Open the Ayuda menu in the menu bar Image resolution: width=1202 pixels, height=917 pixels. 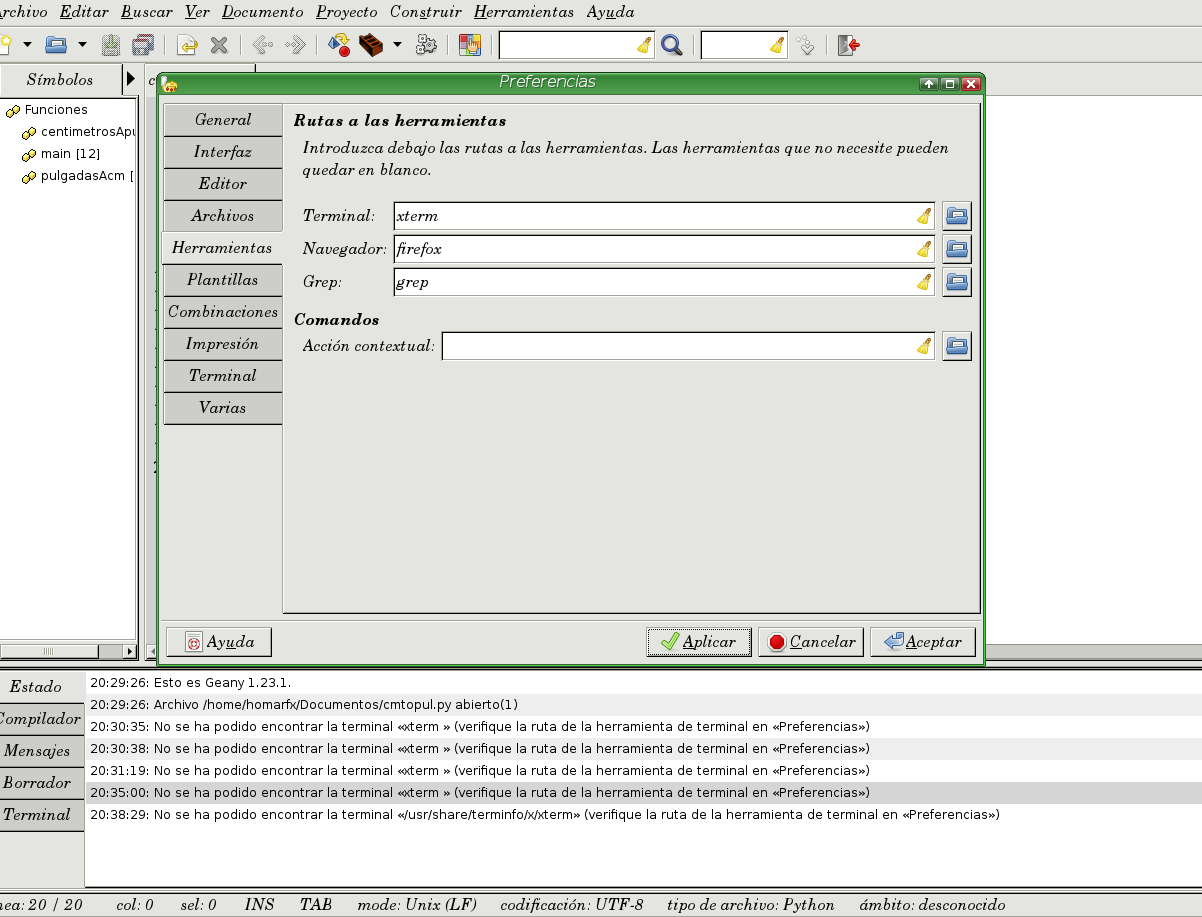(x=610, y=12)
